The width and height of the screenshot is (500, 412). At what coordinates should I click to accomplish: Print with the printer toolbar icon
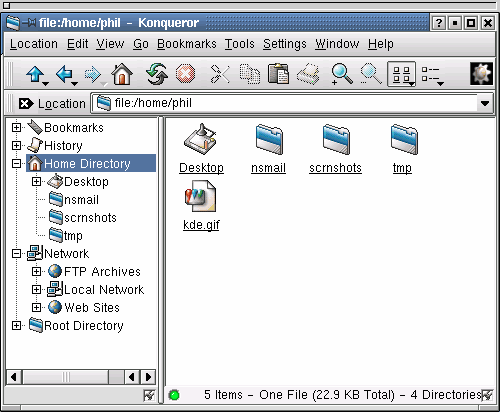click(x=308, y=74)
